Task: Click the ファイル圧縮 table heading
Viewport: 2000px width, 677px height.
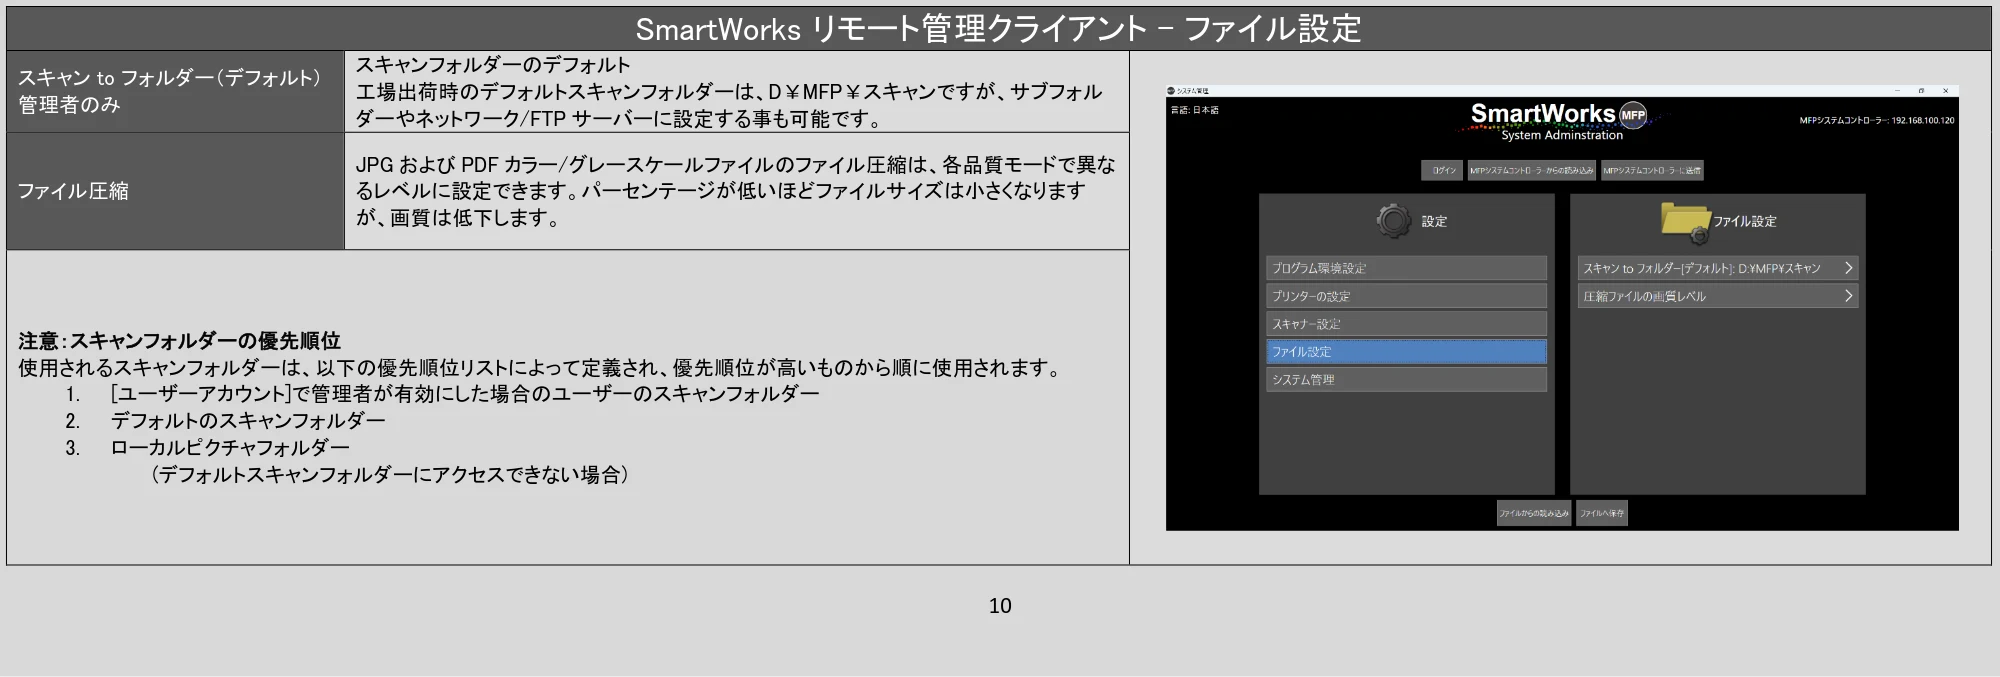Action: [73, 191]
